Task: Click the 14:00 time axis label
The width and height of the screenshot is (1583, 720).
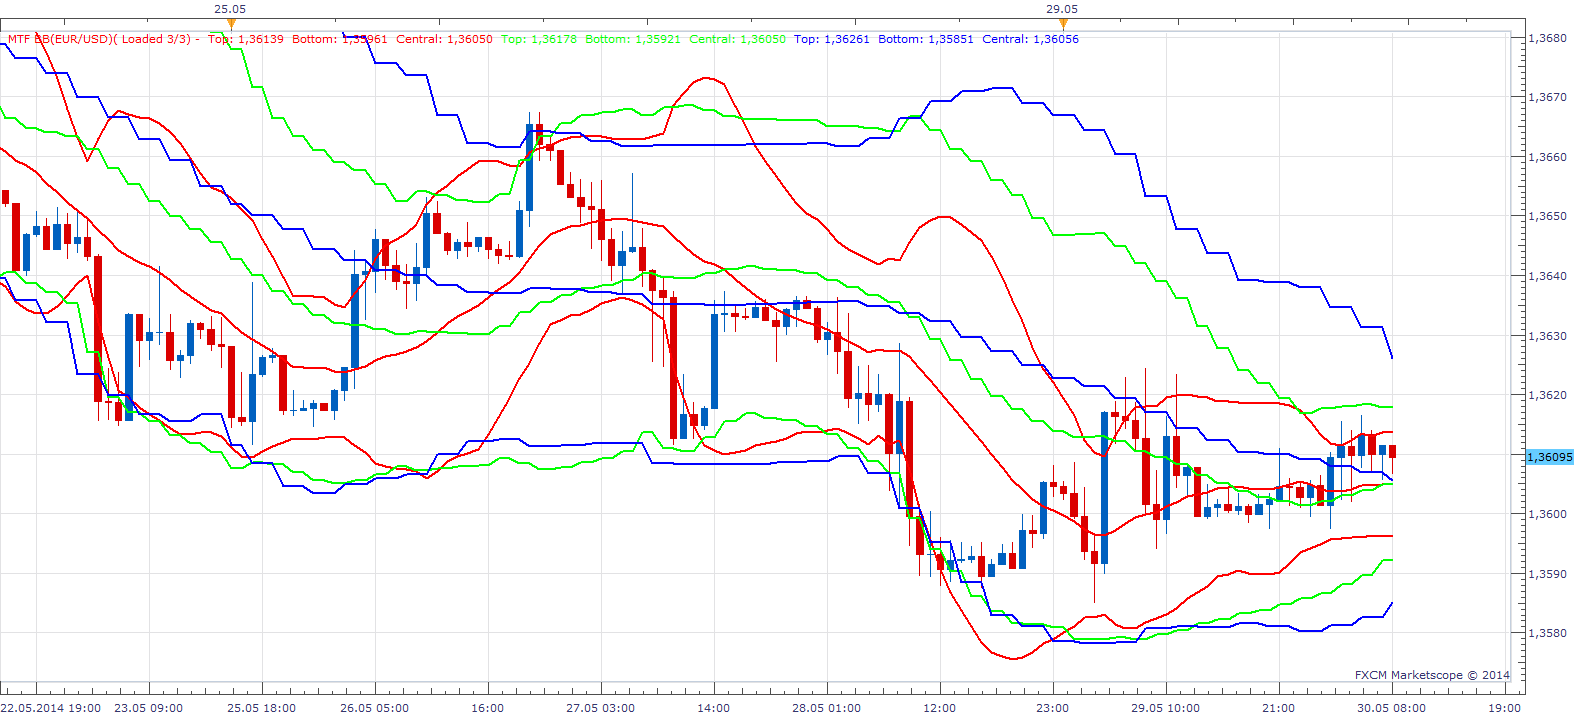Action: [714, 708]
